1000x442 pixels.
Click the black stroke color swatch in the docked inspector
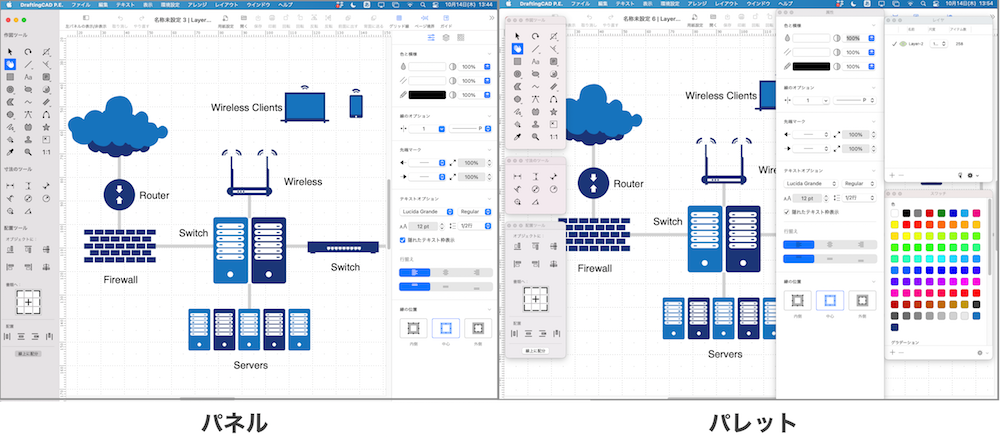(x=427, y=94)
